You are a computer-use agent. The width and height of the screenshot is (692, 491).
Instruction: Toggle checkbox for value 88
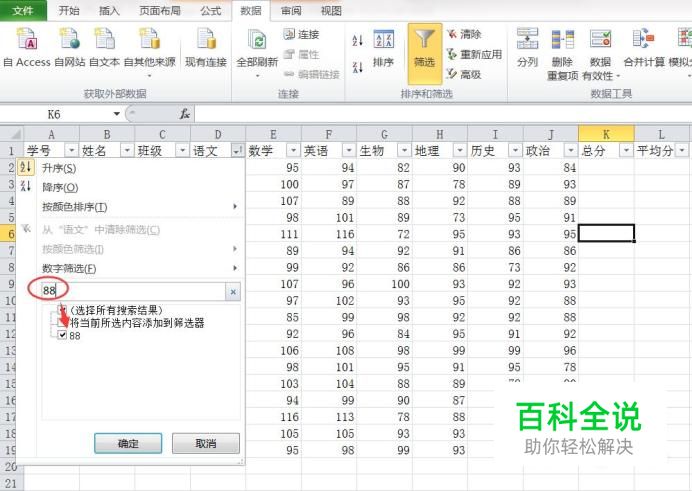tap(62, 335)
